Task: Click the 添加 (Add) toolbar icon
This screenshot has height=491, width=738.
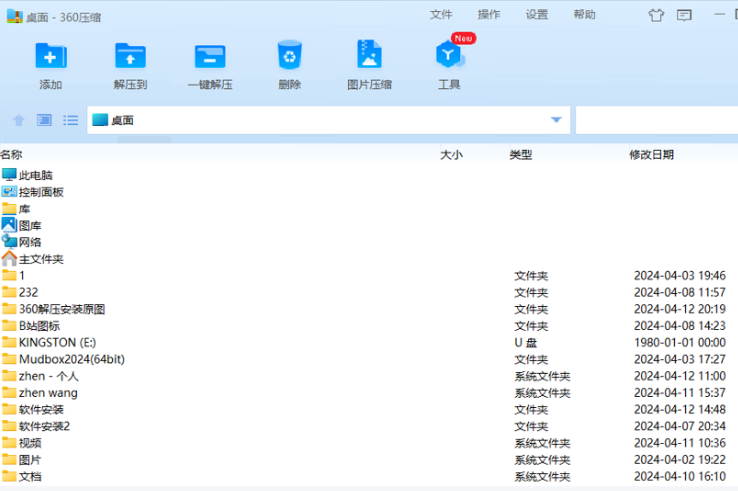Action: [x=50, y=57]
